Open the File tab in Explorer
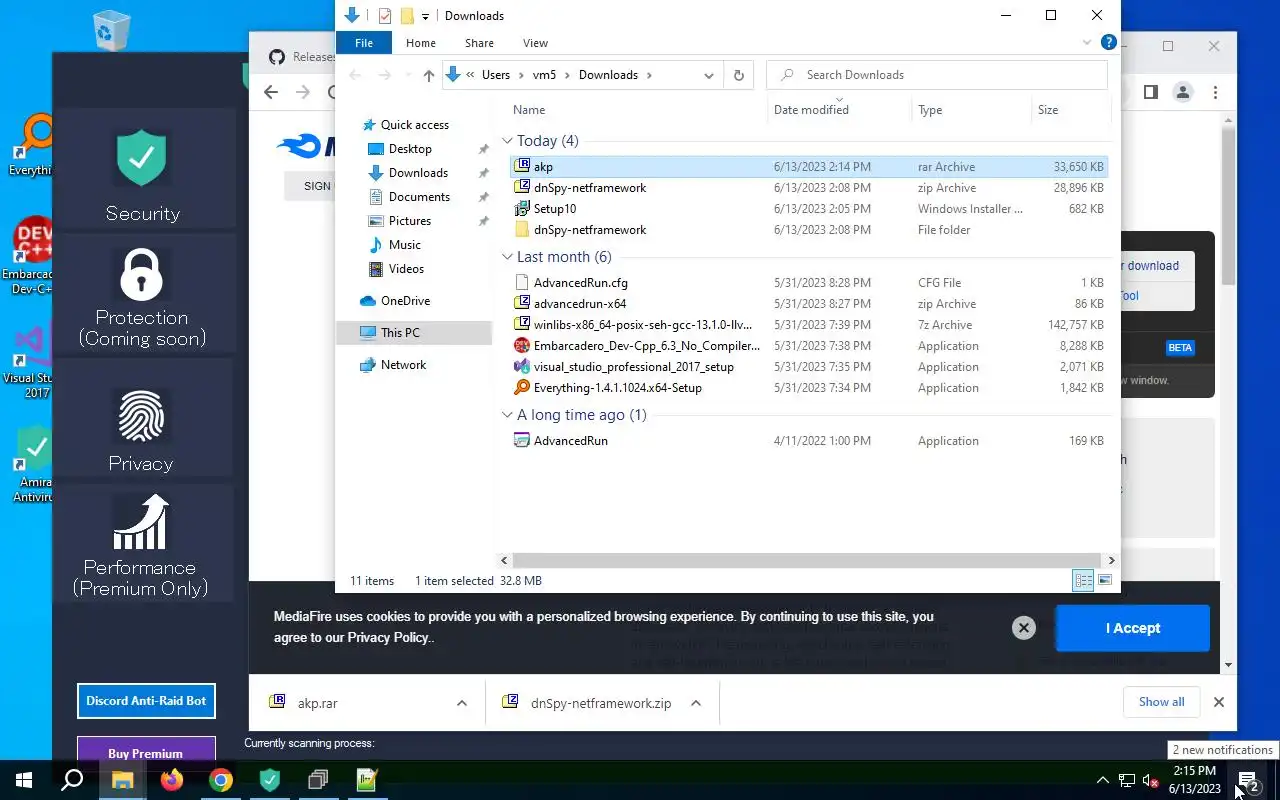This screenshot has height=800, width=1280. (x=364, y=43)
